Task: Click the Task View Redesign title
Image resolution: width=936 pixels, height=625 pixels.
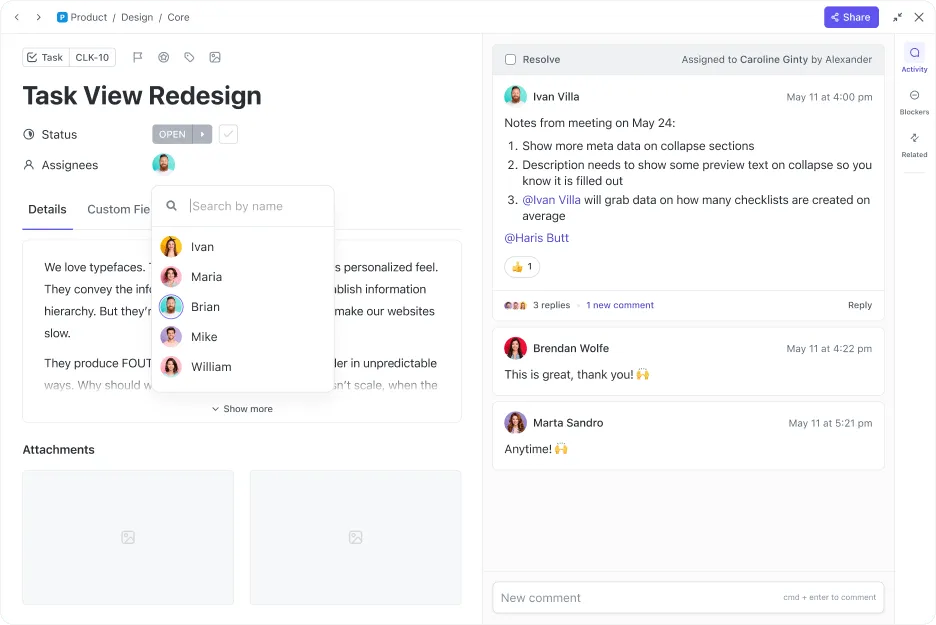Action: 142,96
